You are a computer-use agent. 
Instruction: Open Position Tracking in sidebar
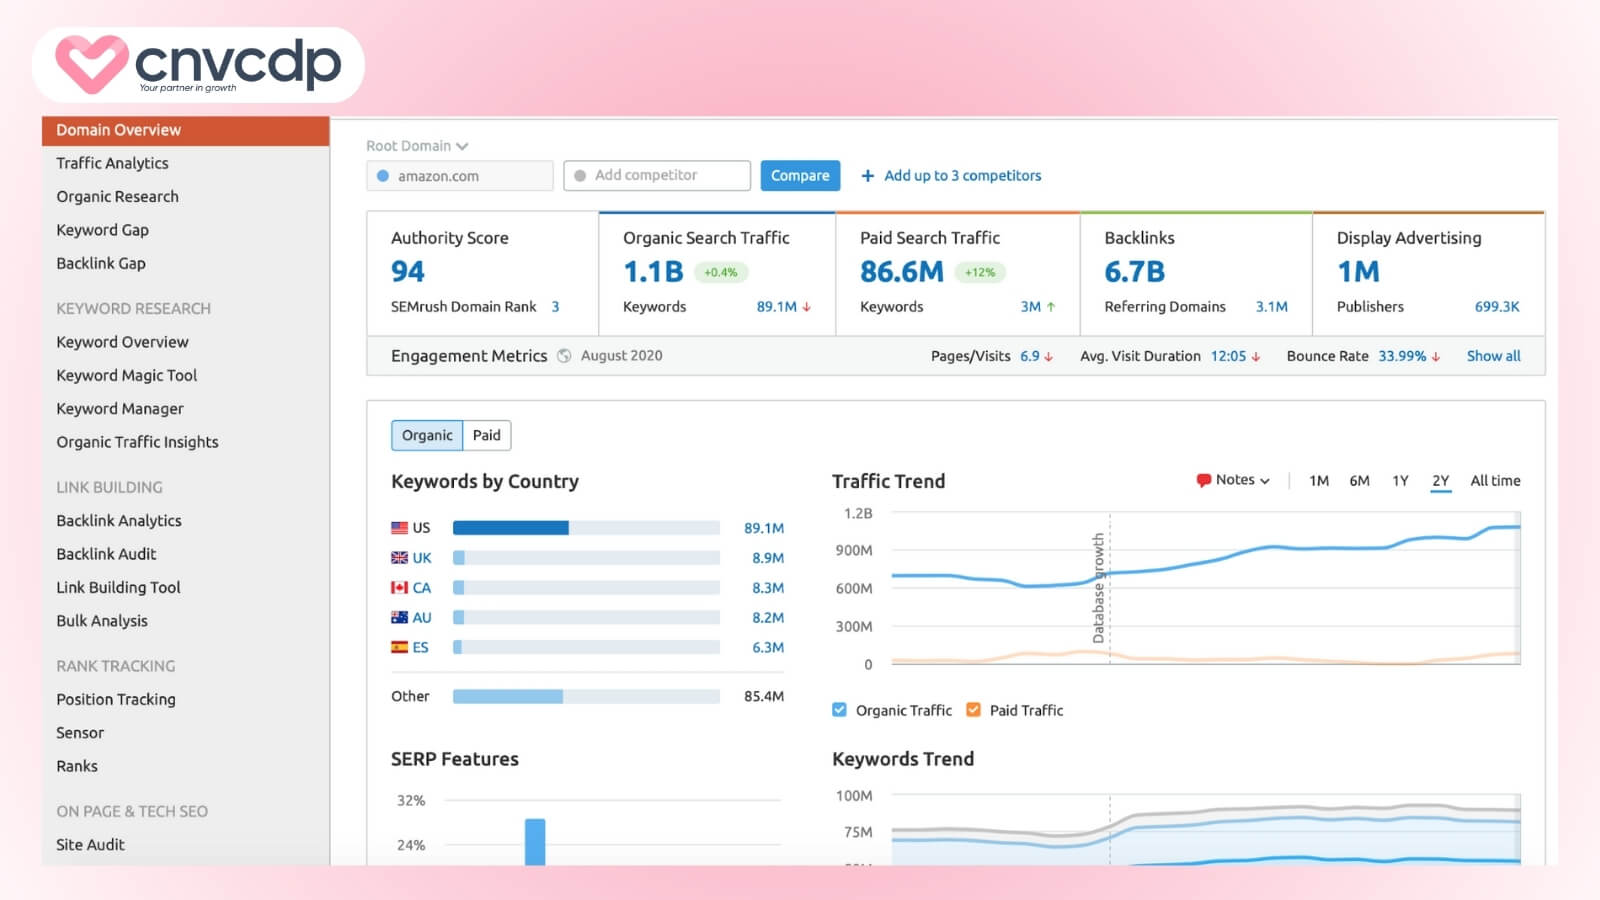(116, 700)
